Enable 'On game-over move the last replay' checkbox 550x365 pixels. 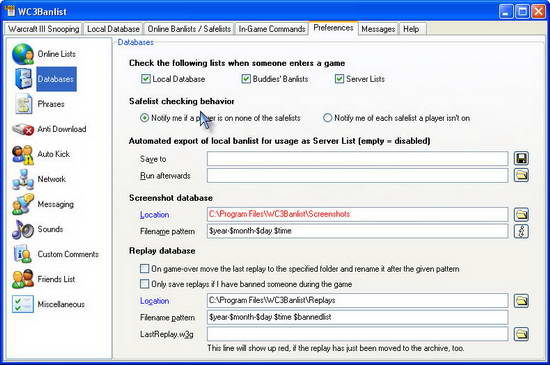tap(144, 269)
